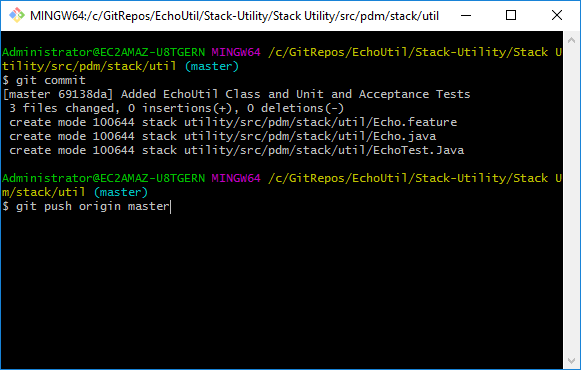Image resolution: width=581 pixels, height=370 pixels.
Task: Click the empty black terminal area below prompt
Action: 282,289
